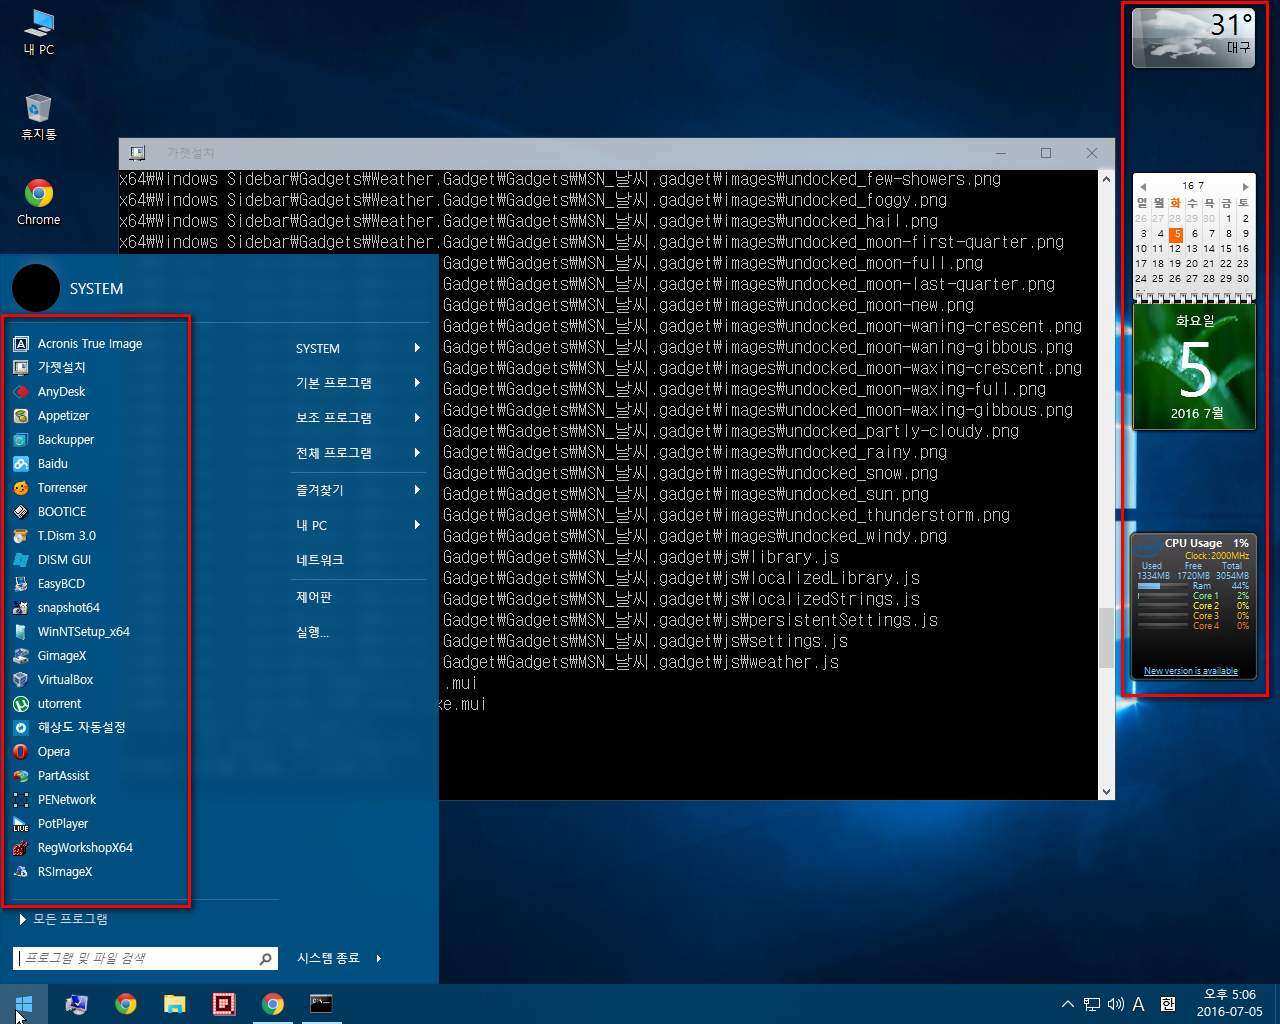Open volume control in system tray
The height and width of the screenshot is (1024, 1280).
click(x=1115, y=1004)
